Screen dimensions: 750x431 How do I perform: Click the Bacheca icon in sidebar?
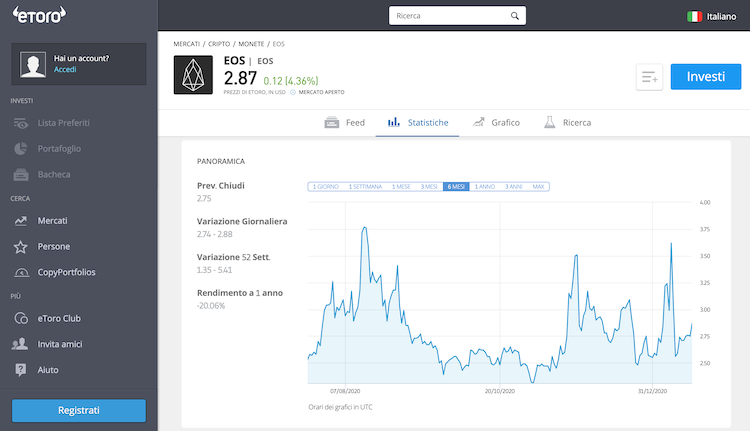point(21,175)
